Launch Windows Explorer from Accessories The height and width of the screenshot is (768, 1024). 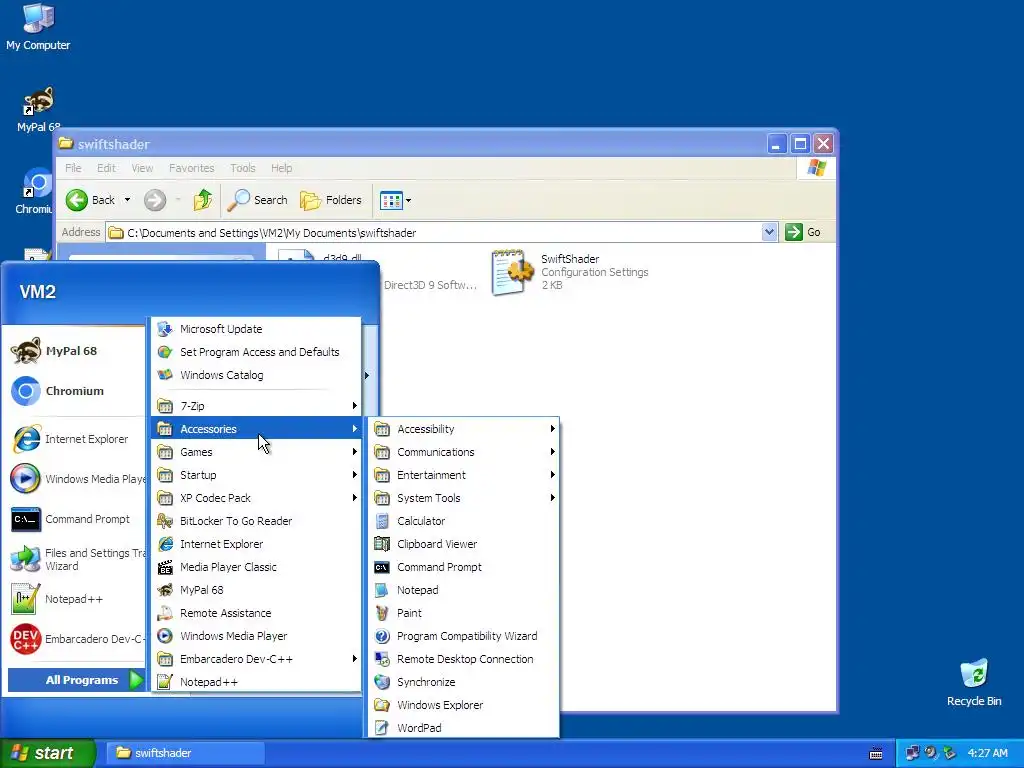[x=464, y=705]
